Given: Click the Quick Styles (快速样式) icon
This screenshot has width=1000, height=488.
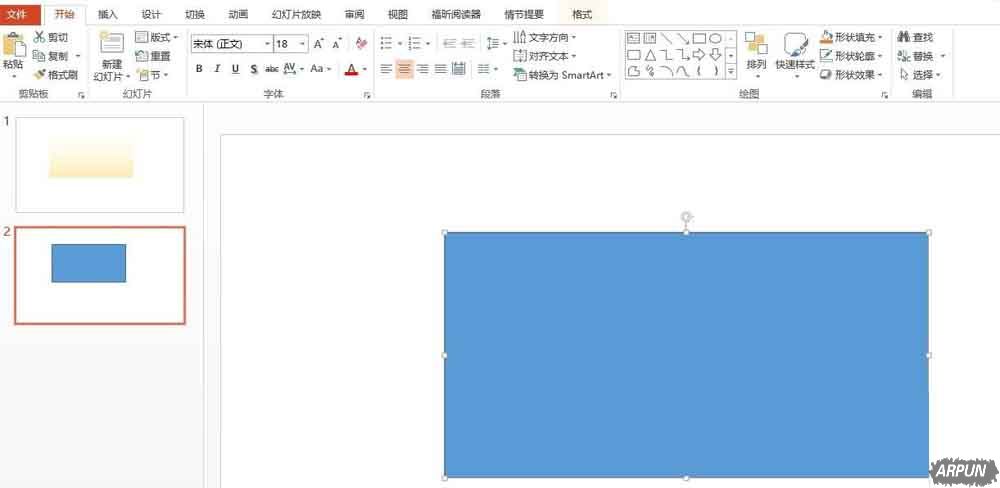Looking at the screenshot, I should click(x=796, y=44).
